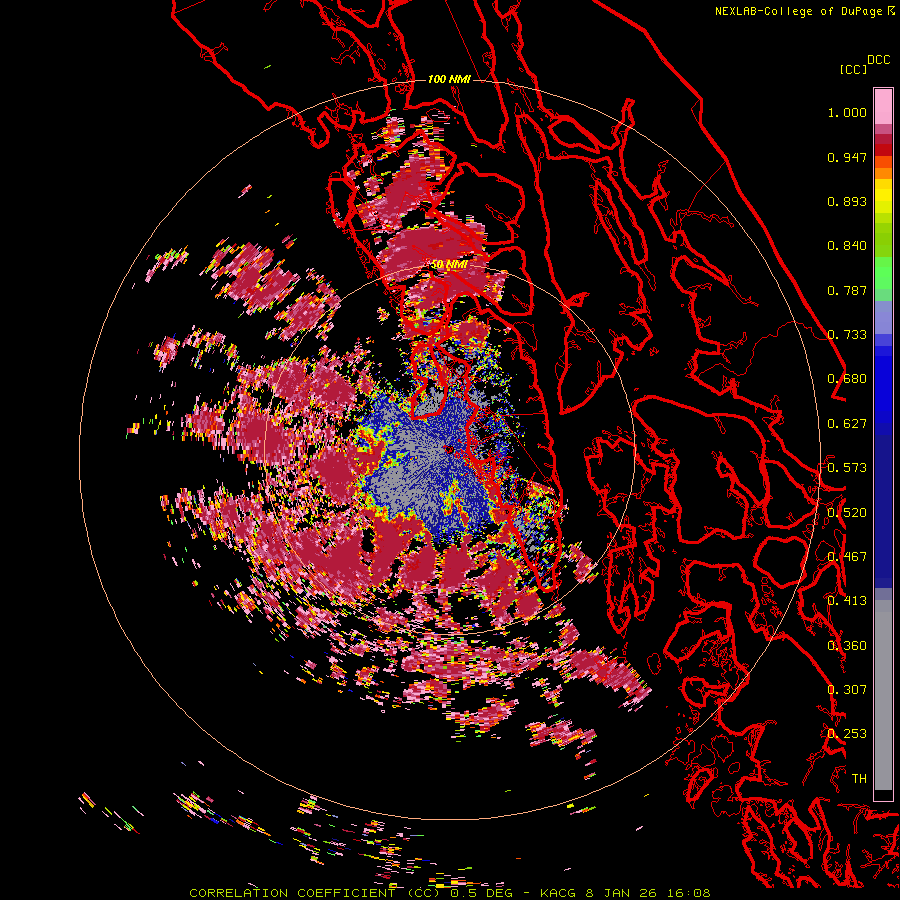Pick the bright green color bar segment
The height and width of the screenshot is (900, 900).
(x=883, y=273)
